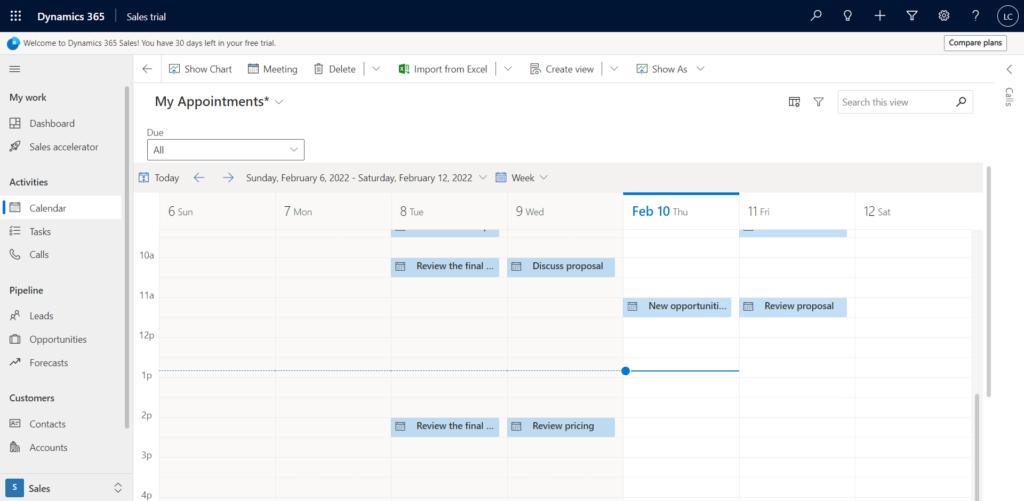Open Calls in the sidebar
Screen dimensions: 1024x501
(x=61, y=255)
